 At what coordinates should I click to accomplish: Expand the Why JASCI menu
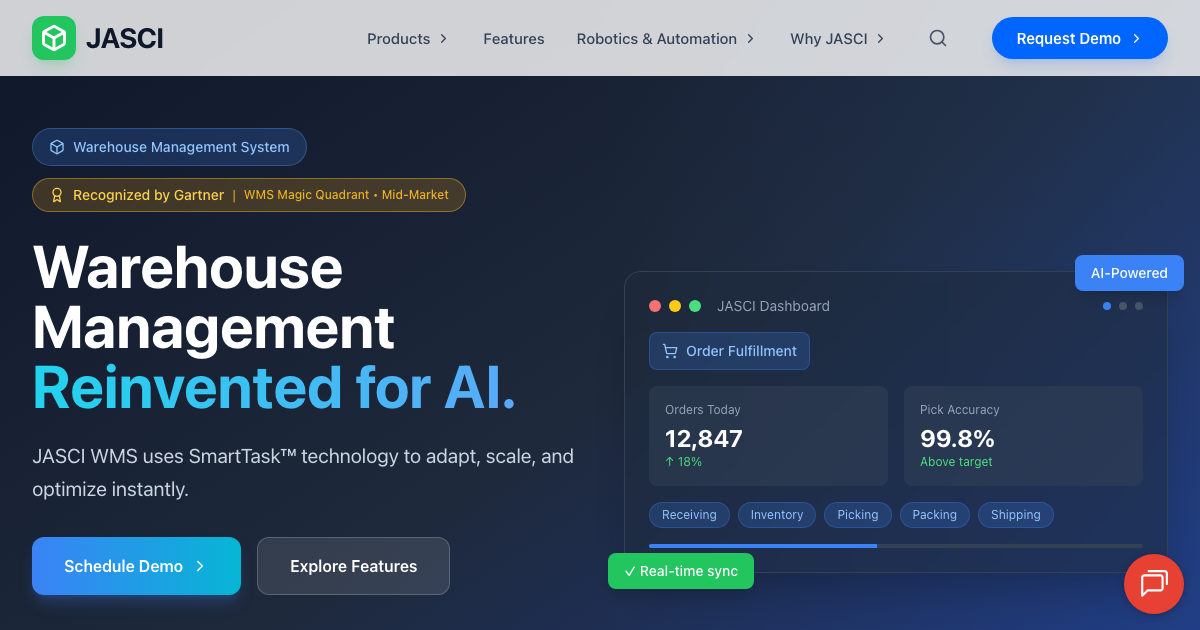[x=837, y=39]
